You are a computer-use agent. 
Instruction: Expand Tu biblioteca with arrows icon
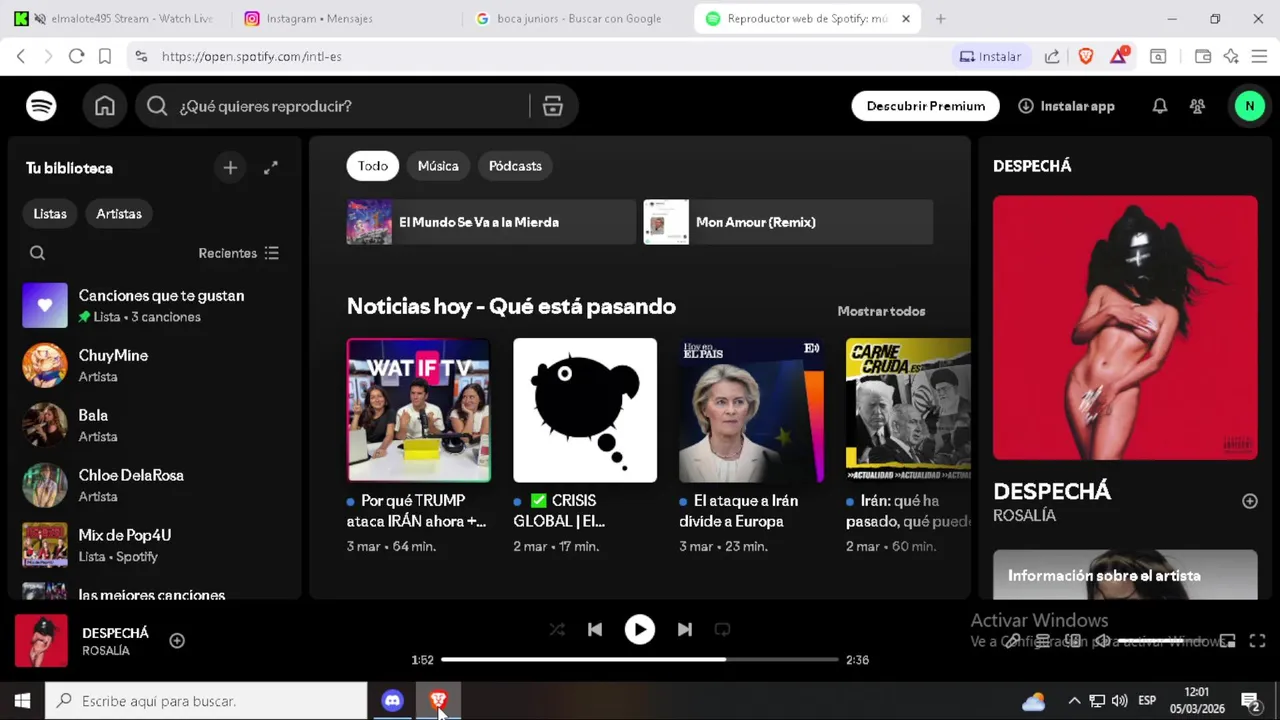270,168
